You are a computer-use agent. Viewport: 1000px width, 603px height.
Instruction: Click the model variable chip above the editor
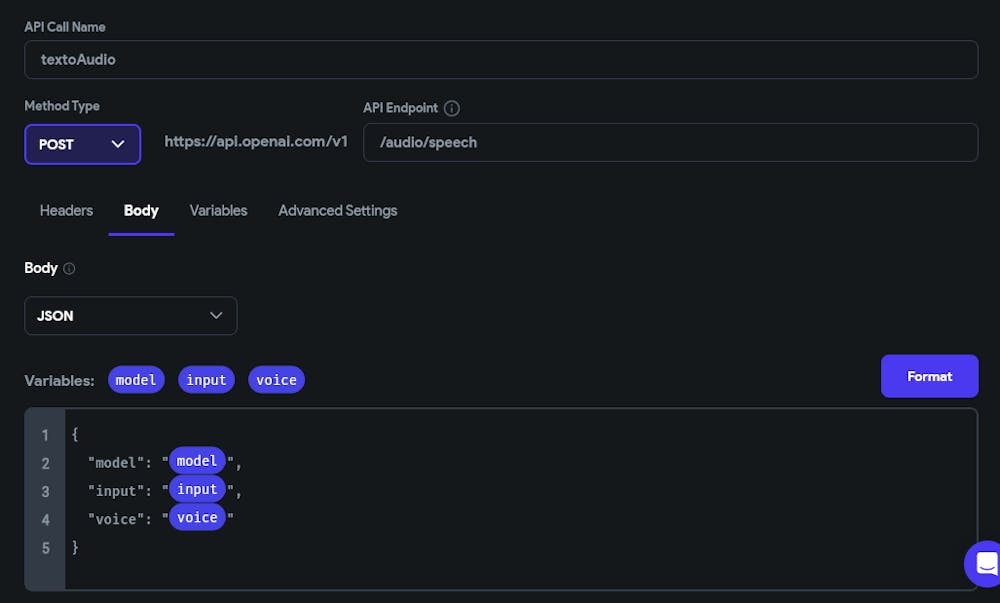pyautogui.click(x=136, y=380)
